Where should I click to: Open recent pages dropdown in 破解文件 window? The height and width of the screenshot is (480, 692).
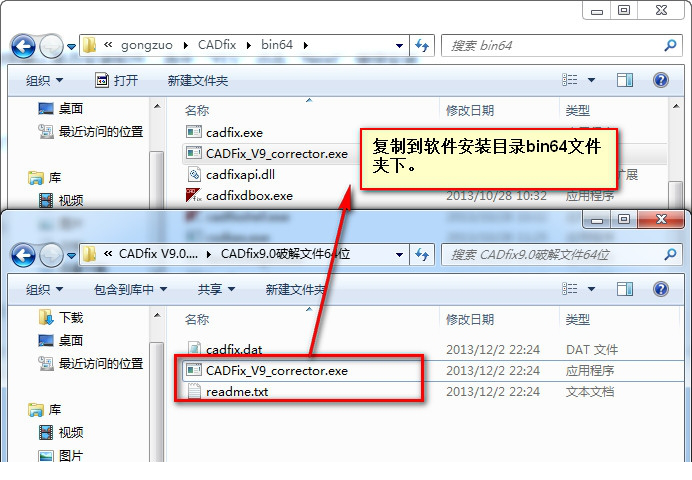(71, 255)
